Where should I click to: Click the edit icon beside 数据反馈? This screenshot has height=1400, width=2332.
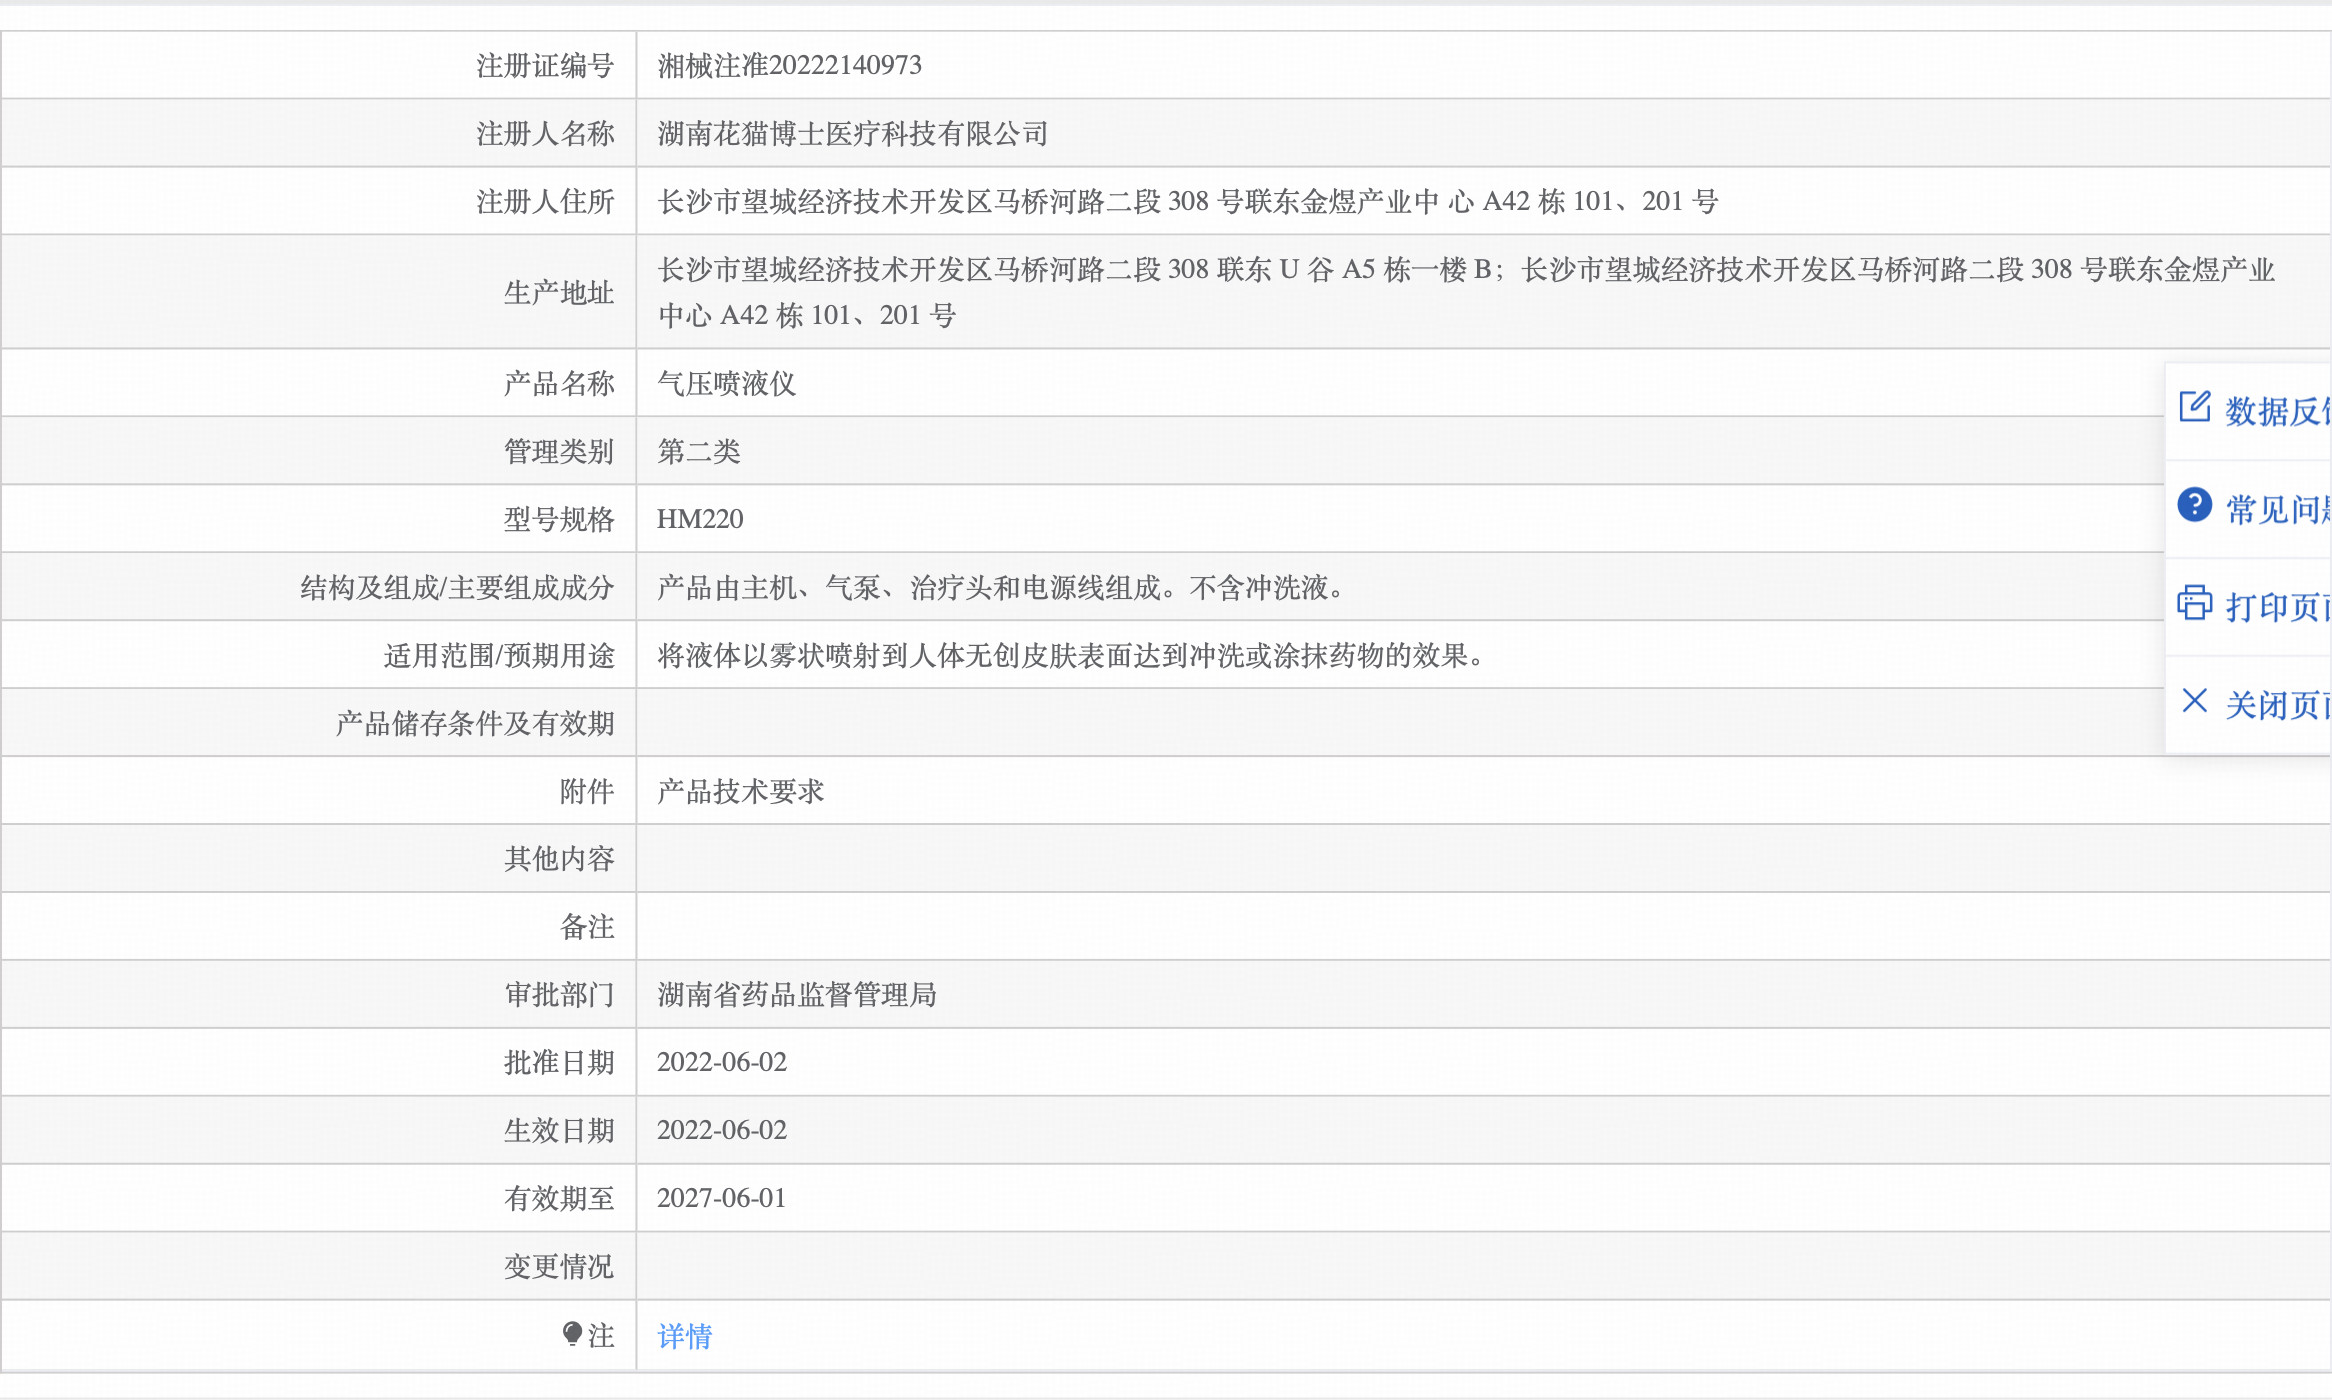[2196, 406]
